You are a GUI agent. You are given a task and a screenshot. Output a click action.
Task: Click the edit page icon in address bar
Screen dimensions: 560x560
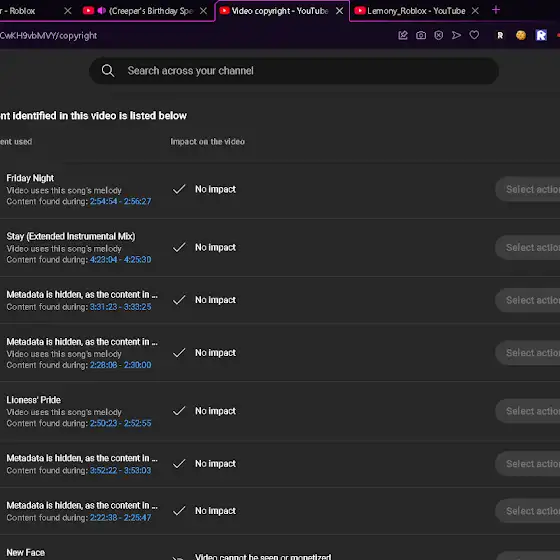point(403,35)
